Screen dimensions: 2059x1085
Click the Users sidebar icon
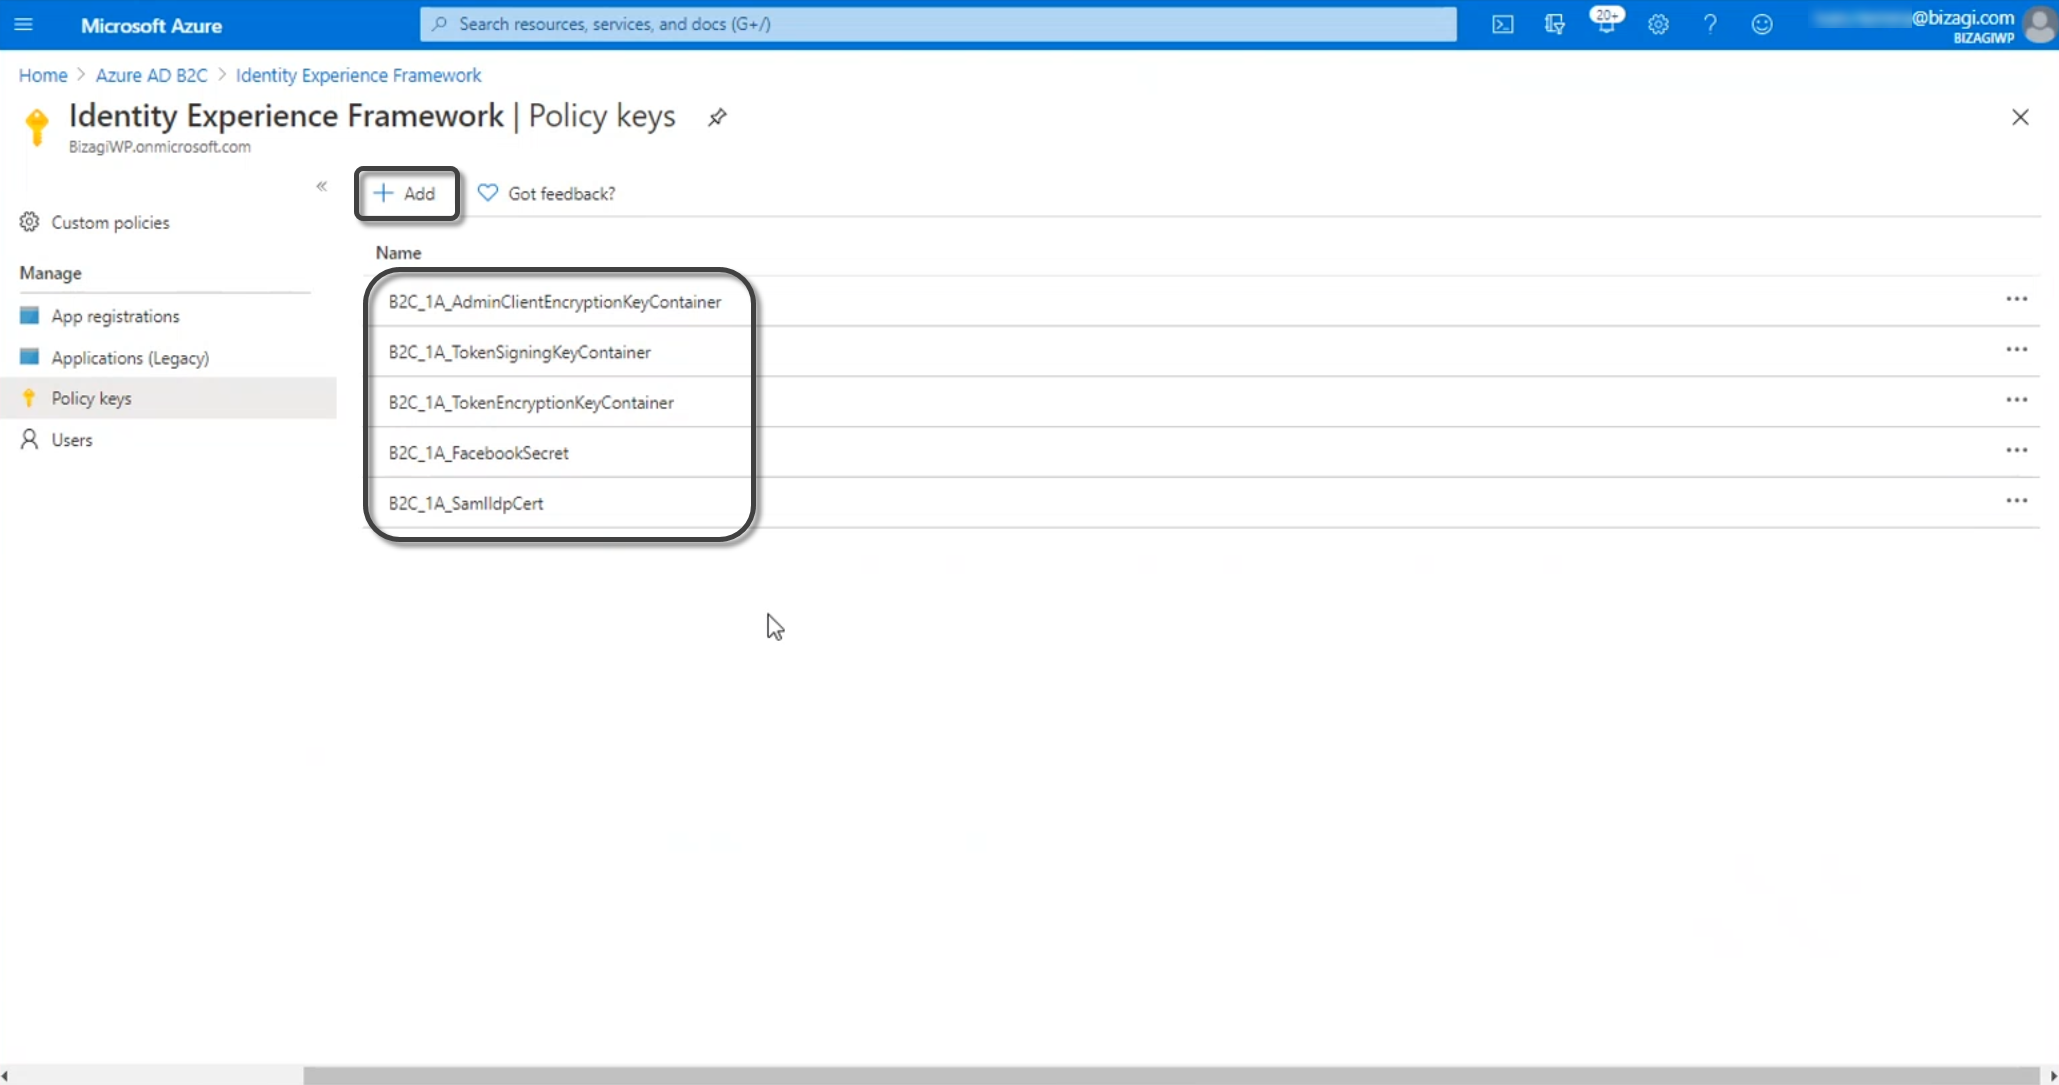pos(29,440)
